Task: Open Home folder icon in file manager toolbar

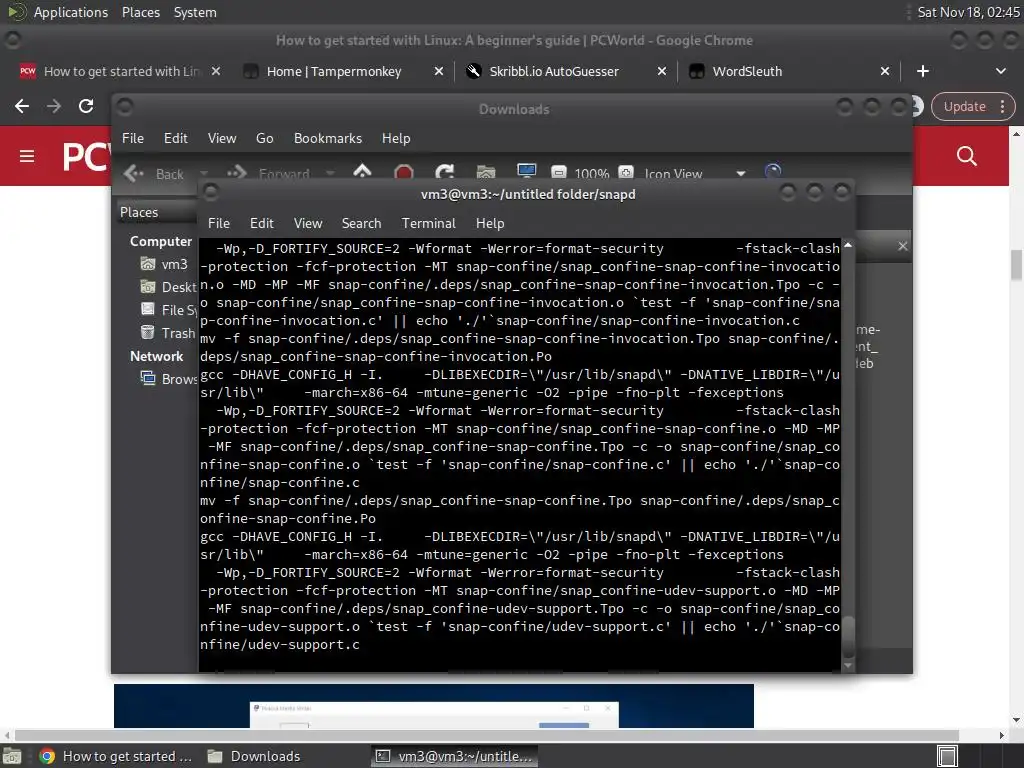Action: (486, 172)
